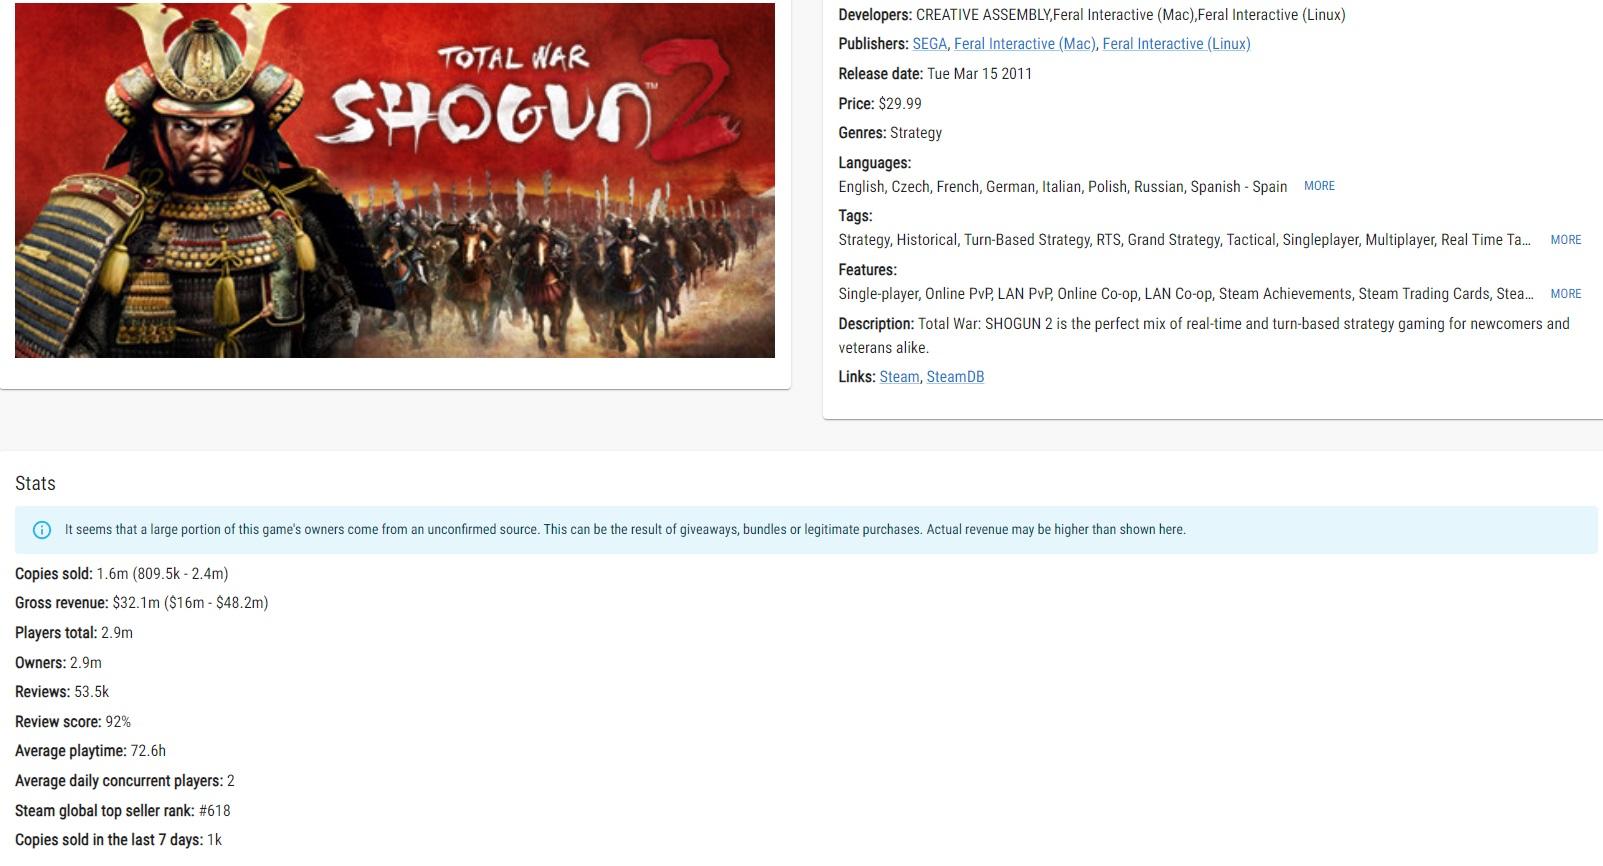1603x866 pixels.
Task: Follow the Steam store link
Action: (899, 377)
